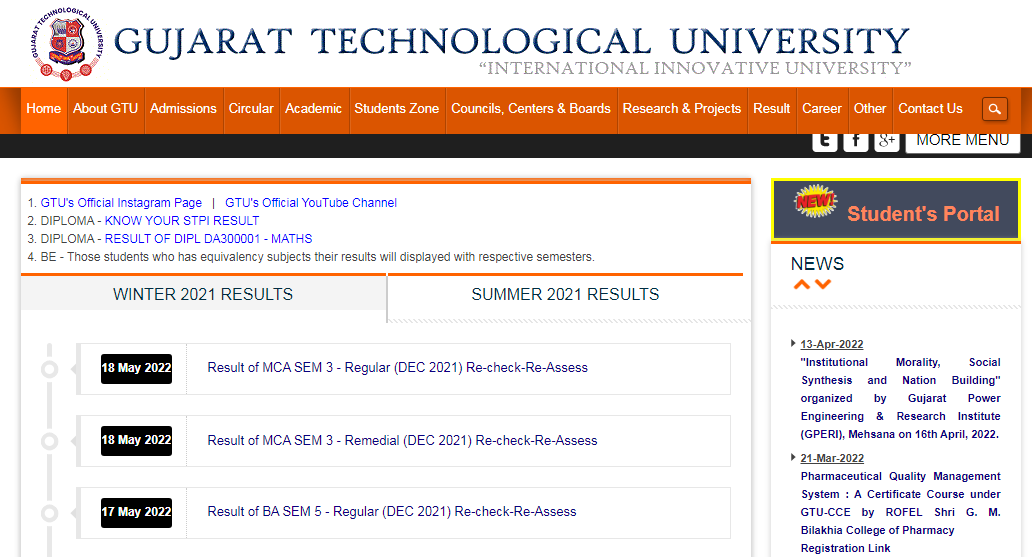
Task: Open MCA SEM 3 Regular Re-check result
Action: [x=398, y=367]
